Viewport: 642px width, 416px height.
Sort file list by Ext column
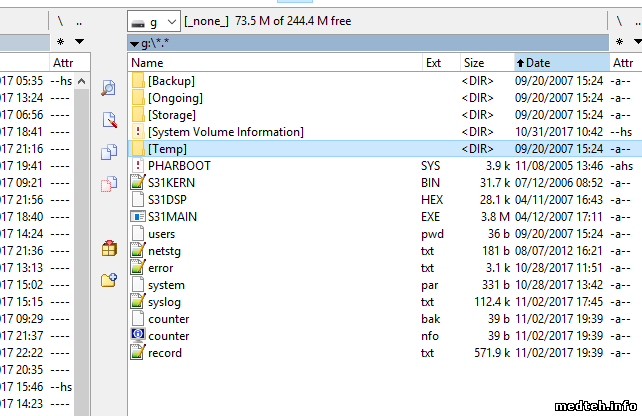[433, 63]
